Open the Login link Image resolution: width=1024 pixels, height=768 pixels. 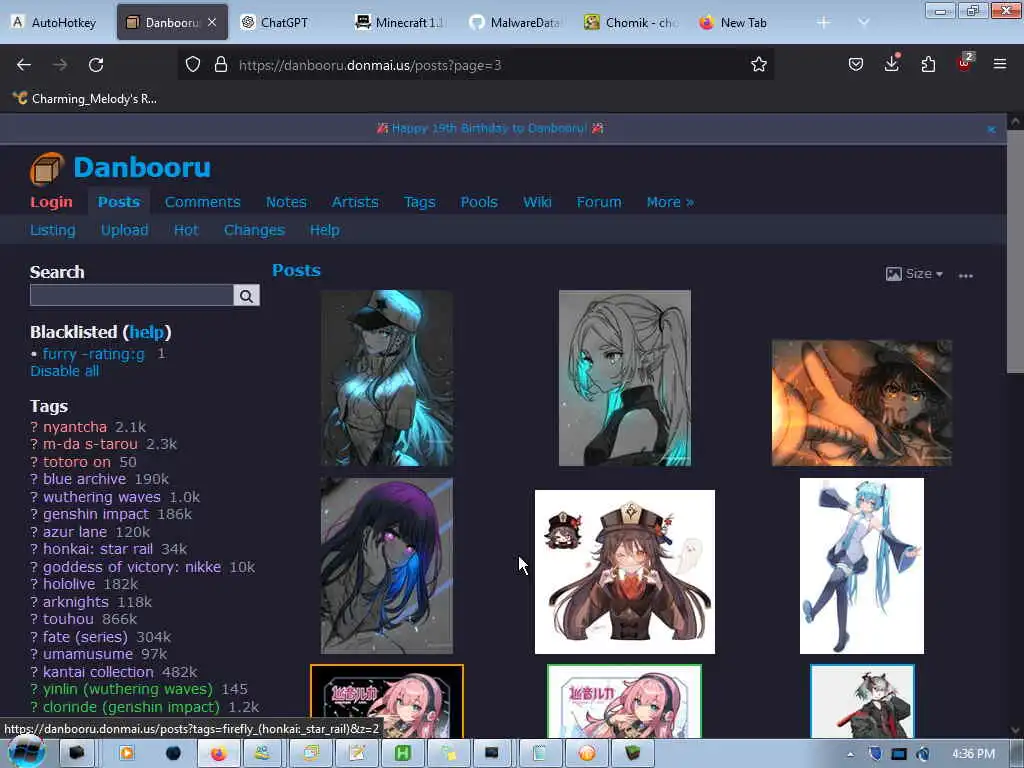coord(51,202)
